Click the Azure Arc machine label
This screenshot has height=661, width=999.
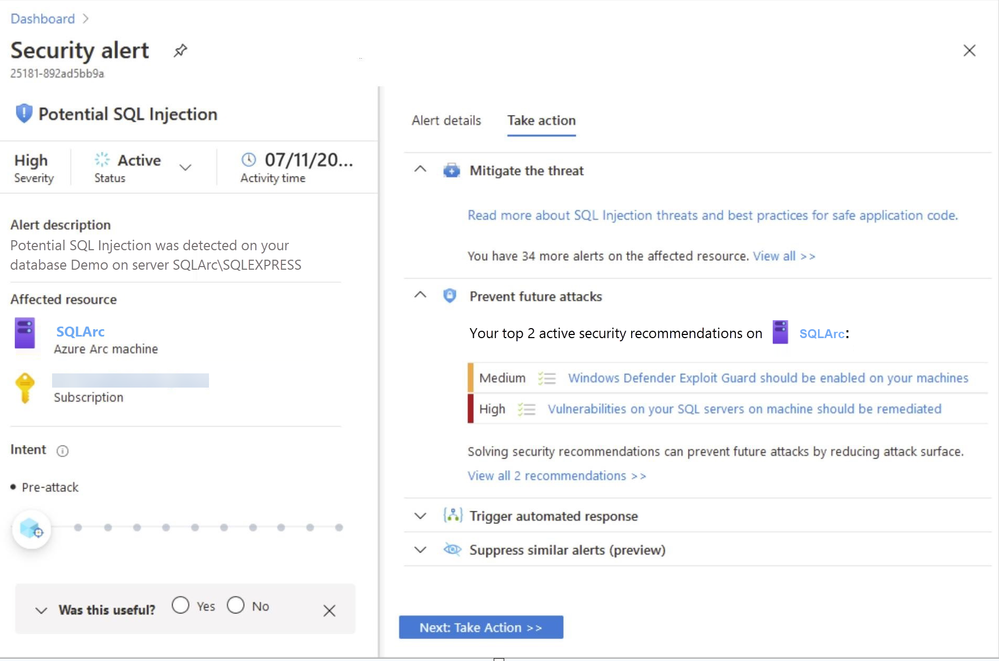click(106, 349)
